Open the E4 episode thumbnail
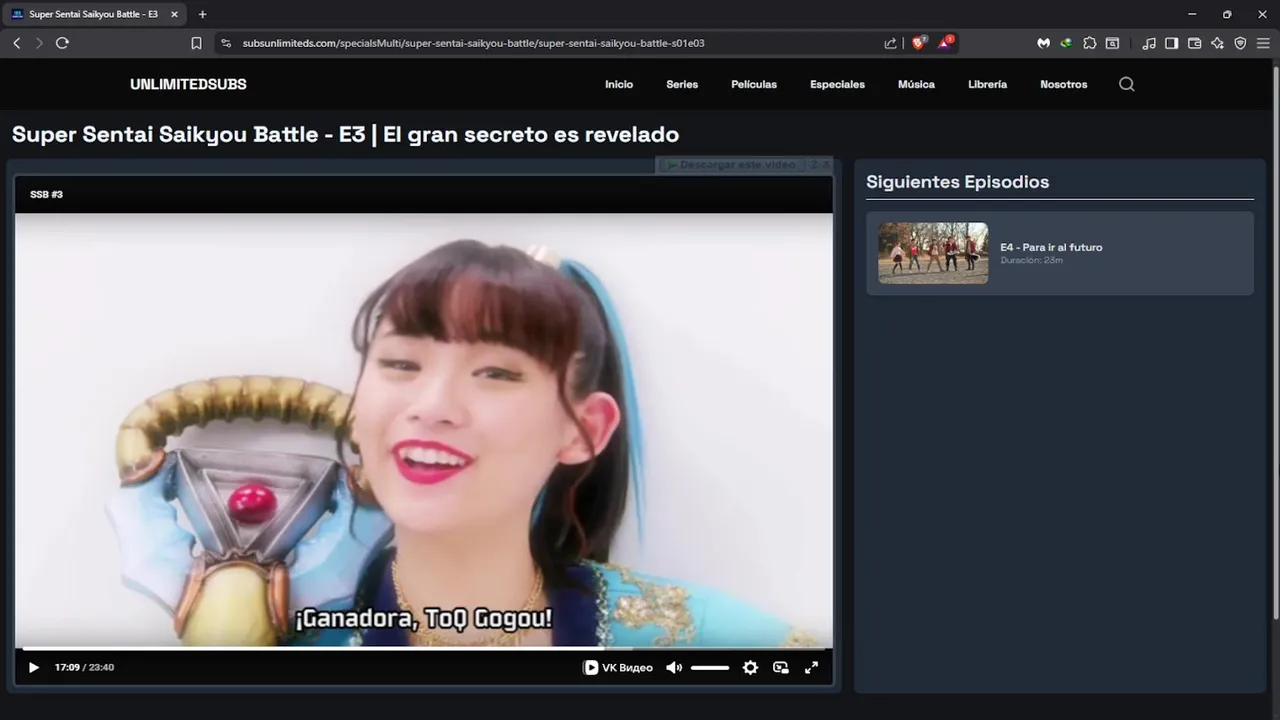The height and width of the screenshot is (720, 1280). click(933, 253)
